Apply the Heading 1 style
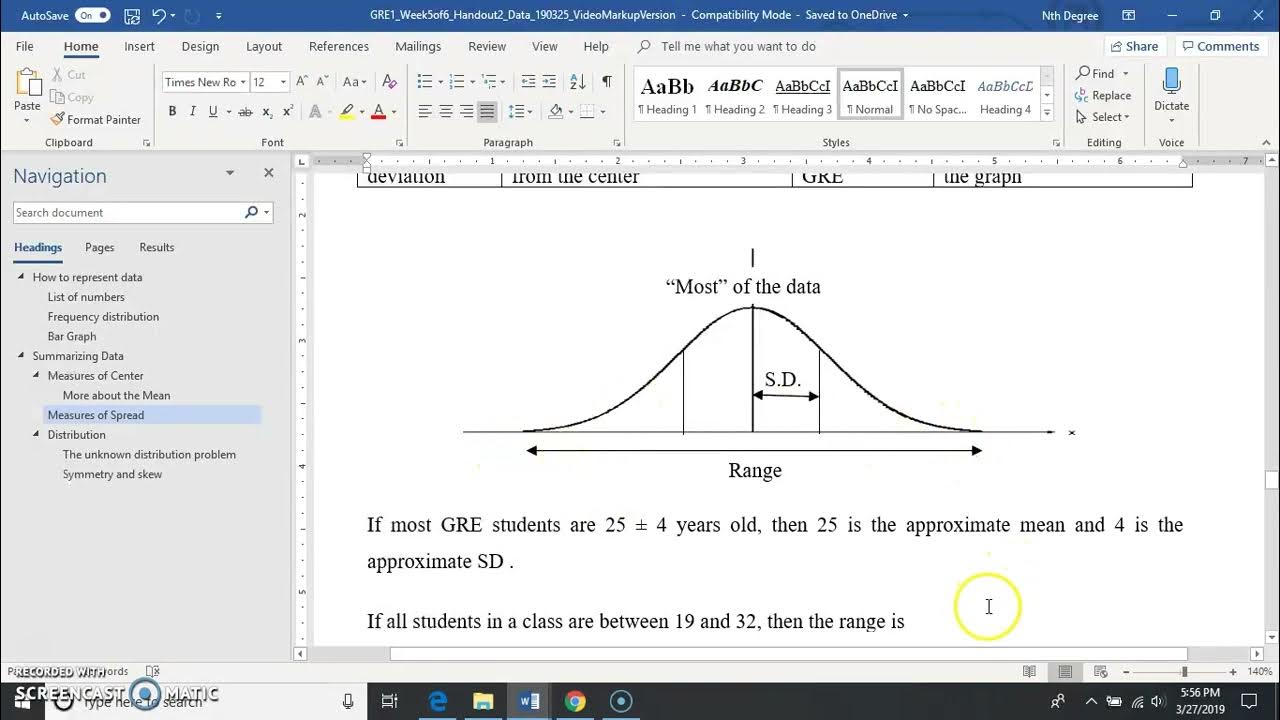Screen dimensions: 1280x720 point(667,95)
